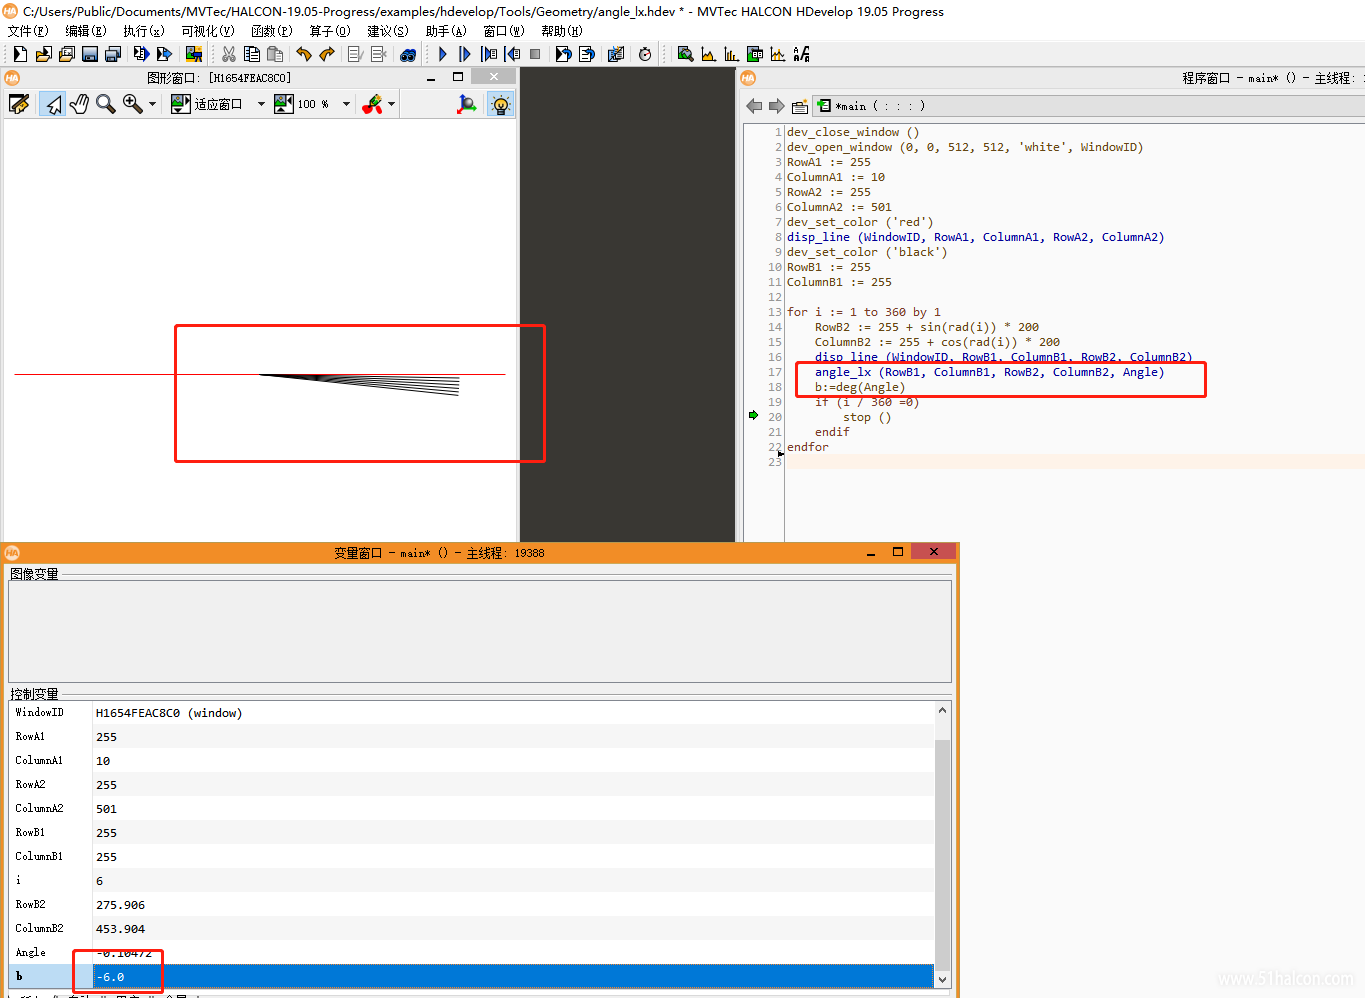Open the 窗口(W) menu
The width and height of the screenshot is (1365, 998).
click(504, 31)
